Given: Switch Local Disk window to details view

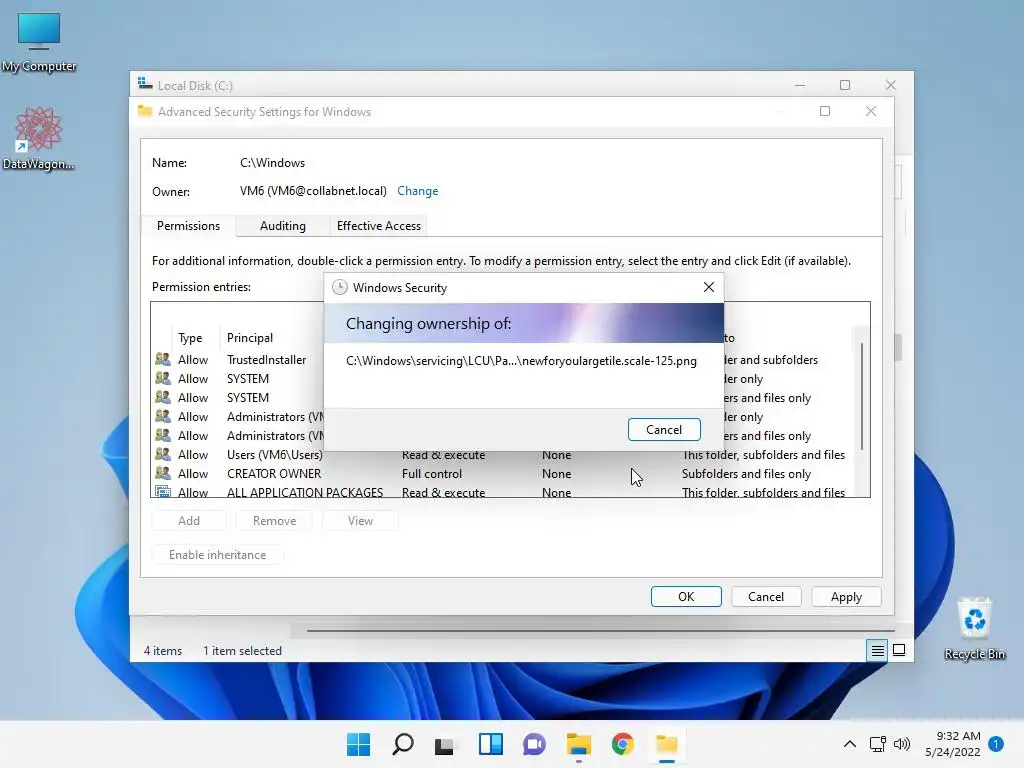Looking at the screenshot, I should tap(878, 650).
